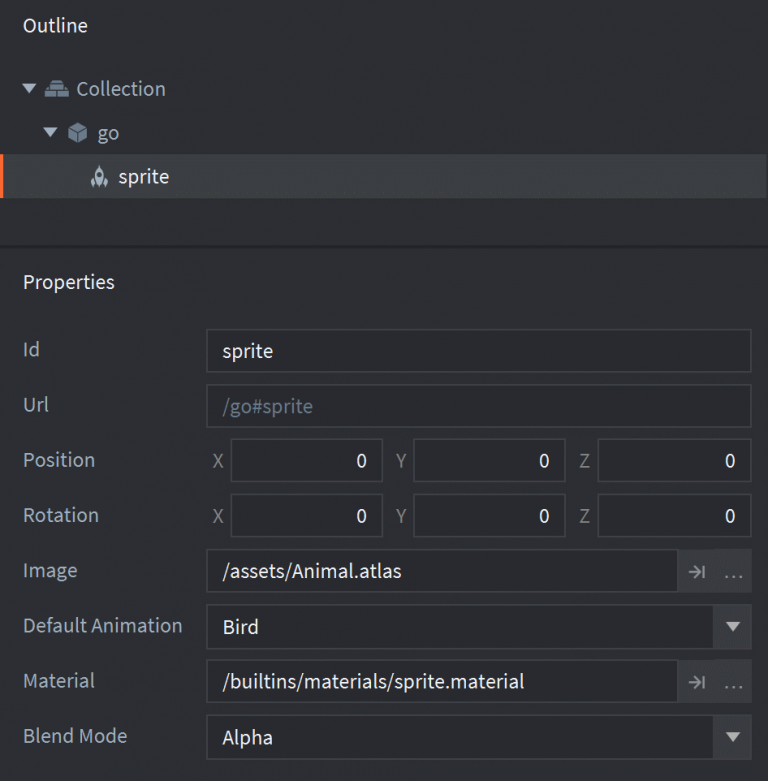Screen dimensions: 768x781
Task: Select the Collection root in the Outline
Action: point(121,89)
